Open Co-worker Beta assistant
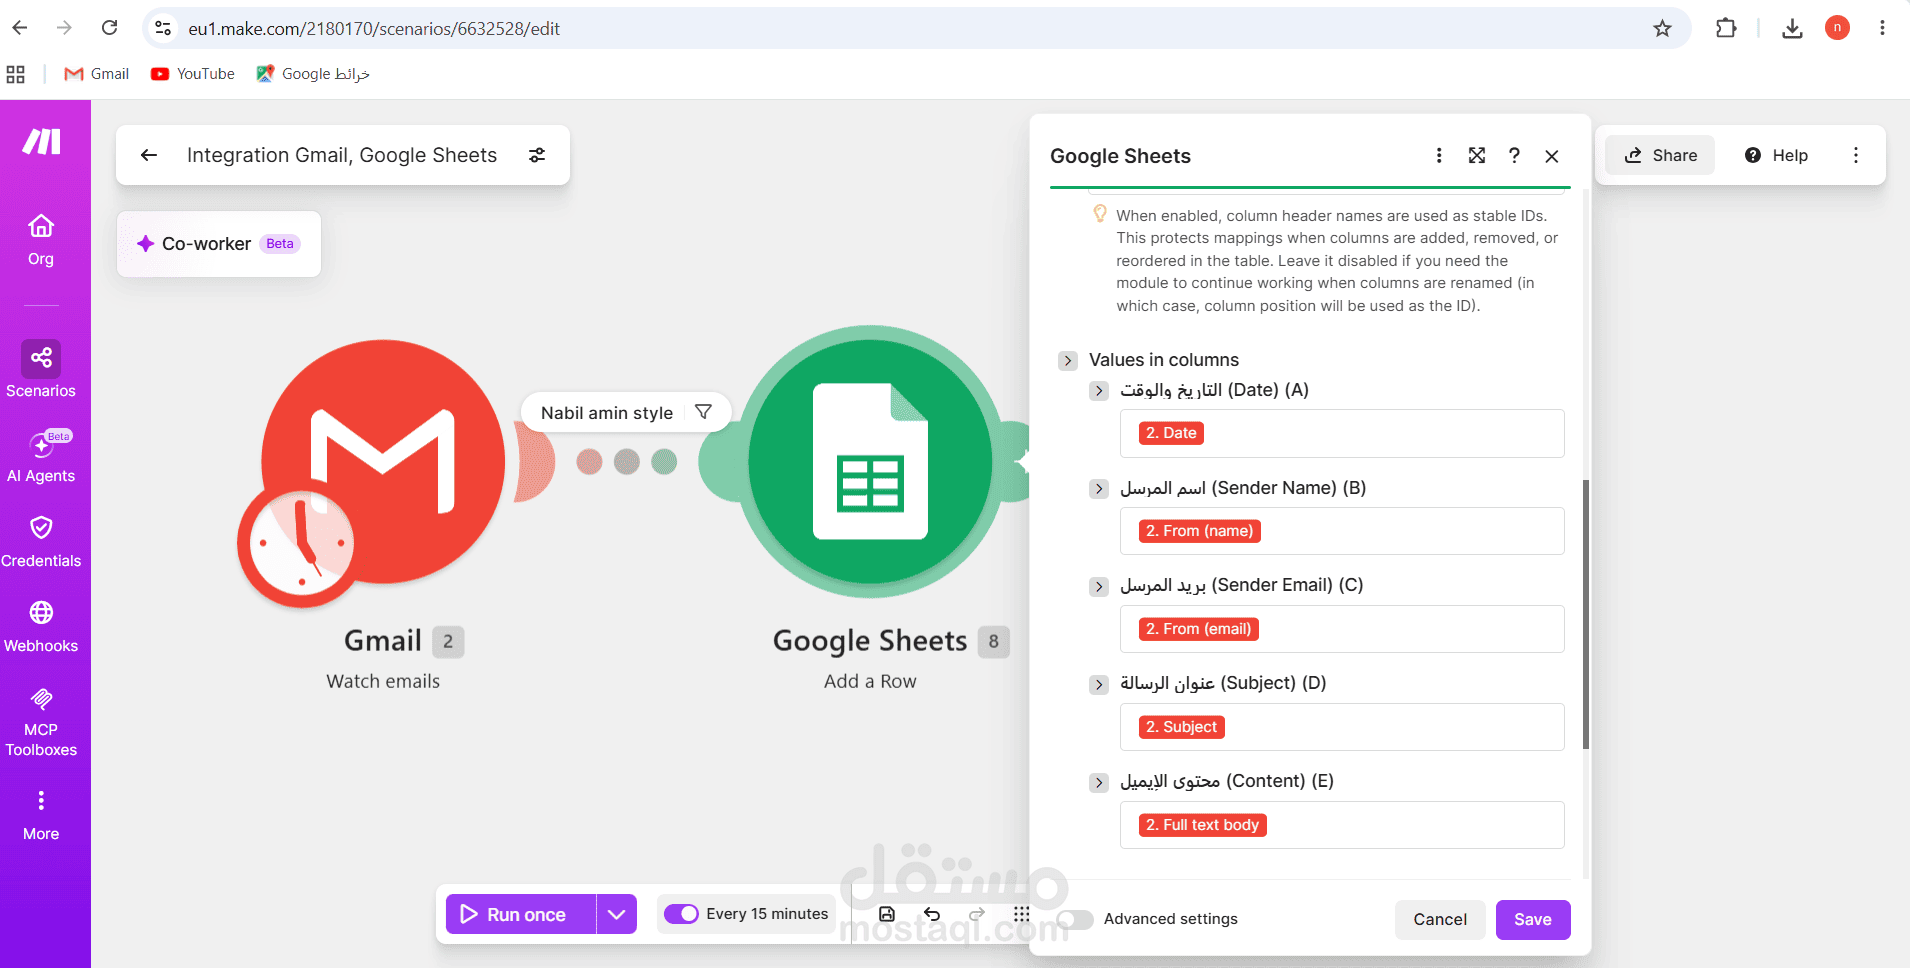This screenshot has width=1910, height=968. click(218, 244)
